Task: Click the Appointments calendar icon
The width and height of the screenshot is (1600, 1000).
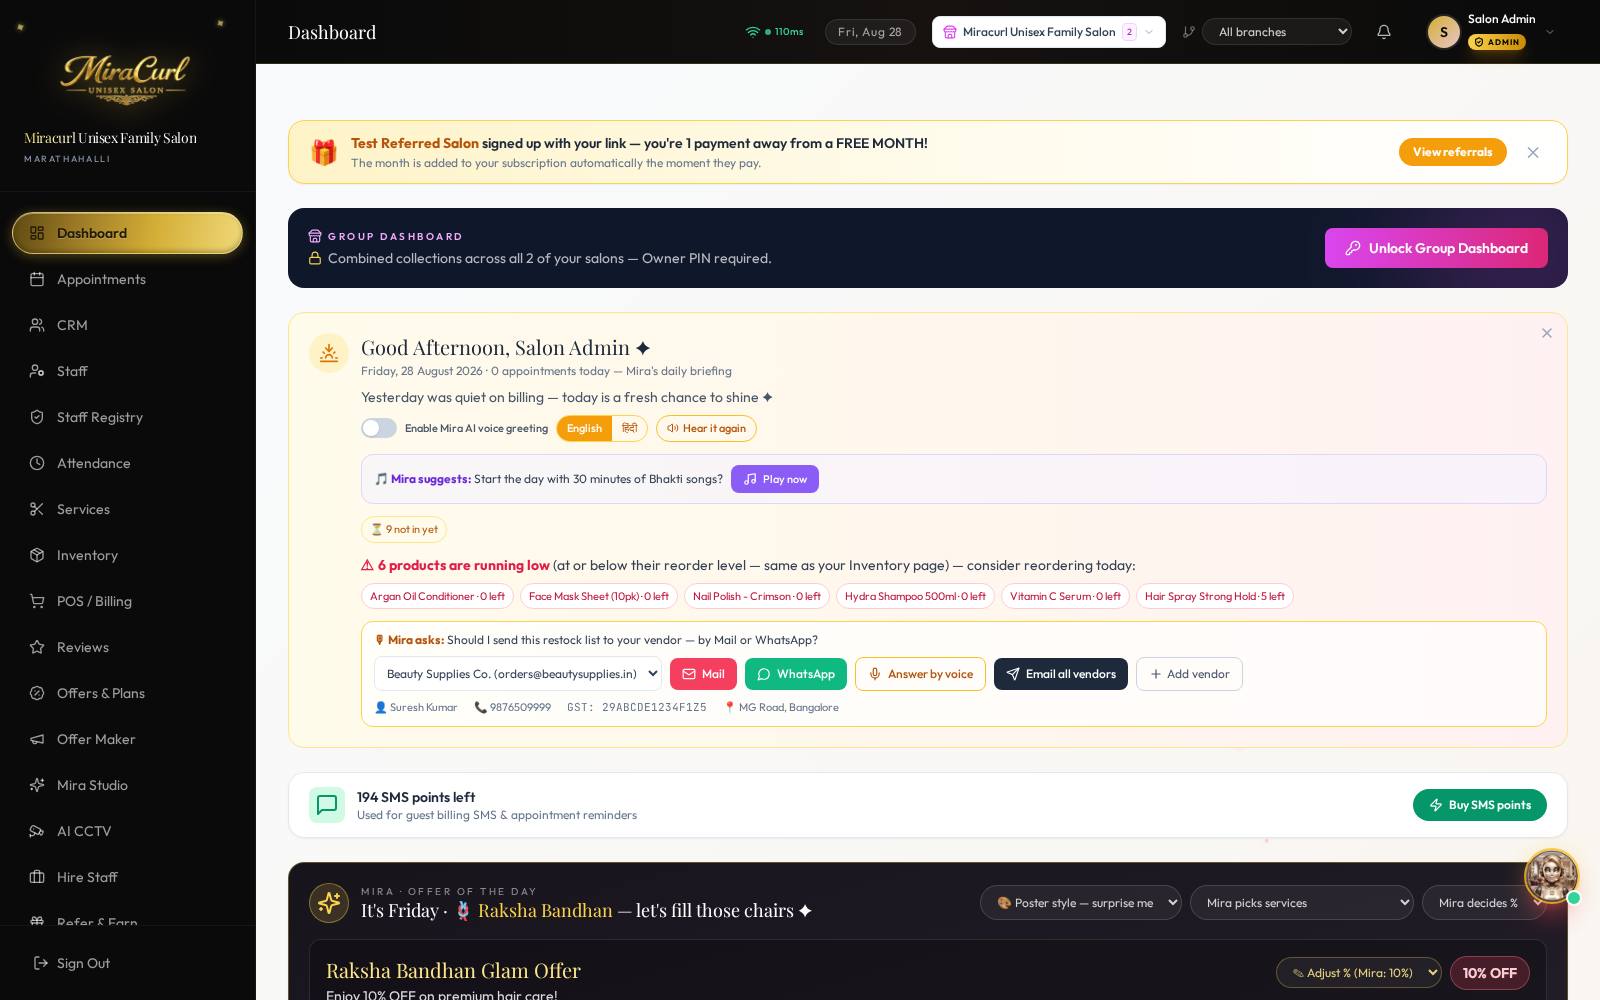Action: tap(37, 279)
